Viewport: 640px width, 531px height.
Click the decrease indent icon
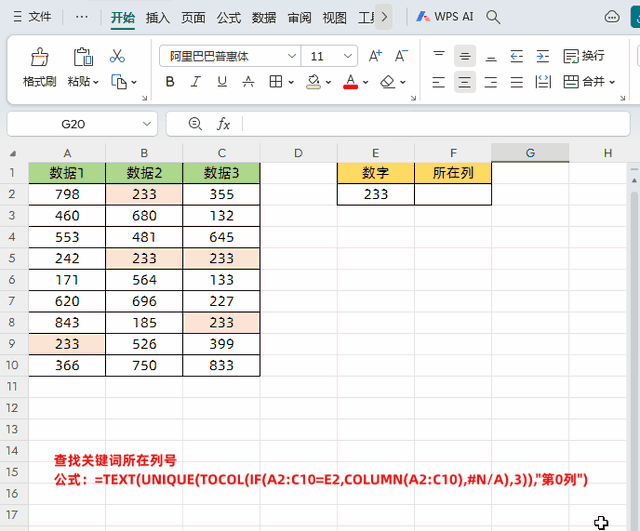pos(517,56)
